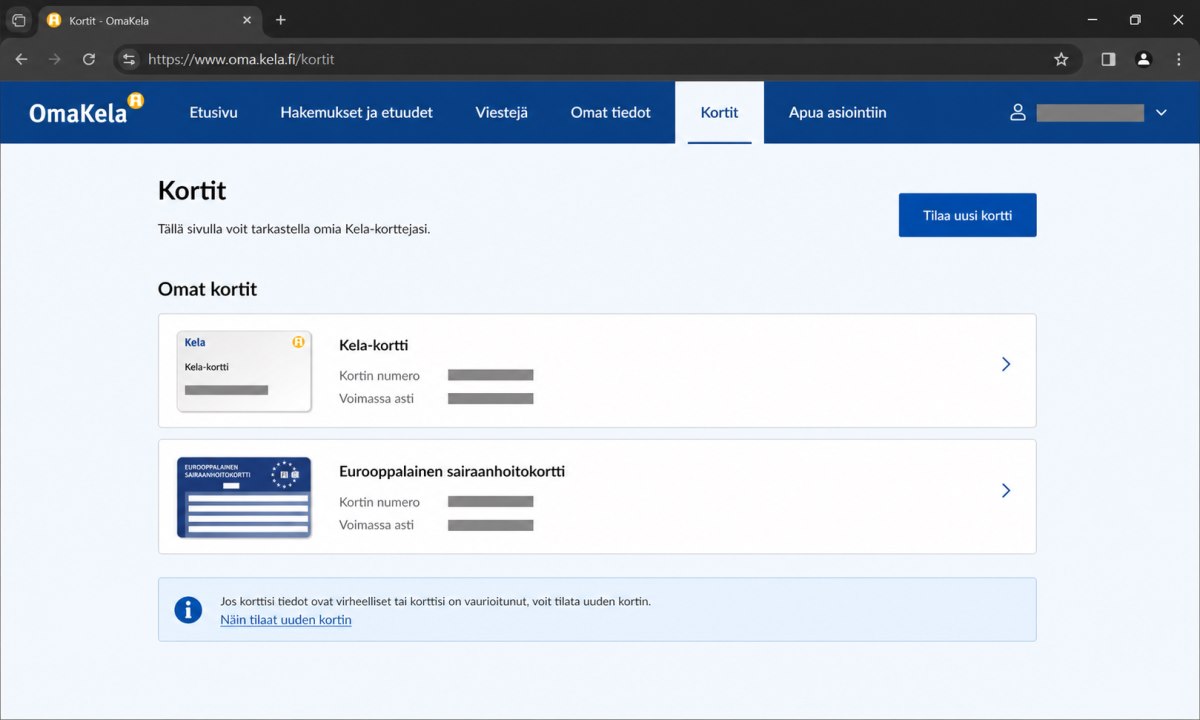Reload the page with the refresh icon
Viewport: 1200px width, 720px height.
[89, 59]
